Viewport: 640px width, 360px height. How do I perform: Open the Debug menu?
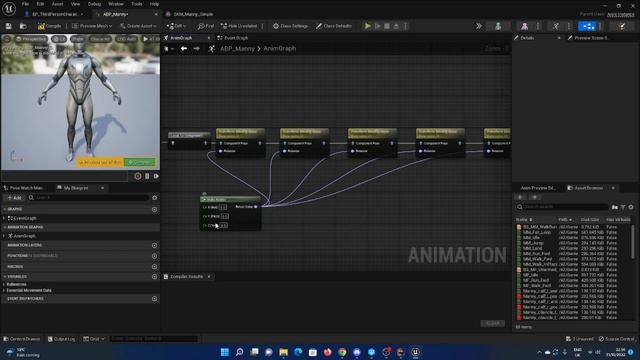pyautogui.click(x=94, y=4)
